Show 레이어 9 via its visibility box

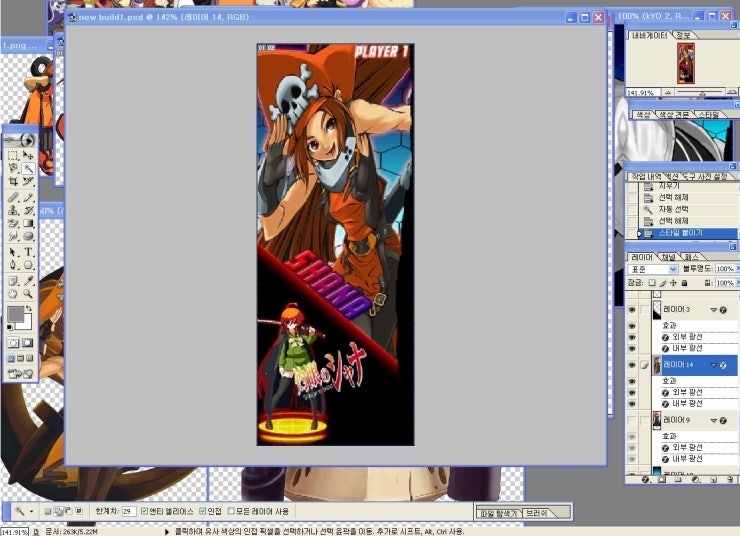tap(632, 420)
